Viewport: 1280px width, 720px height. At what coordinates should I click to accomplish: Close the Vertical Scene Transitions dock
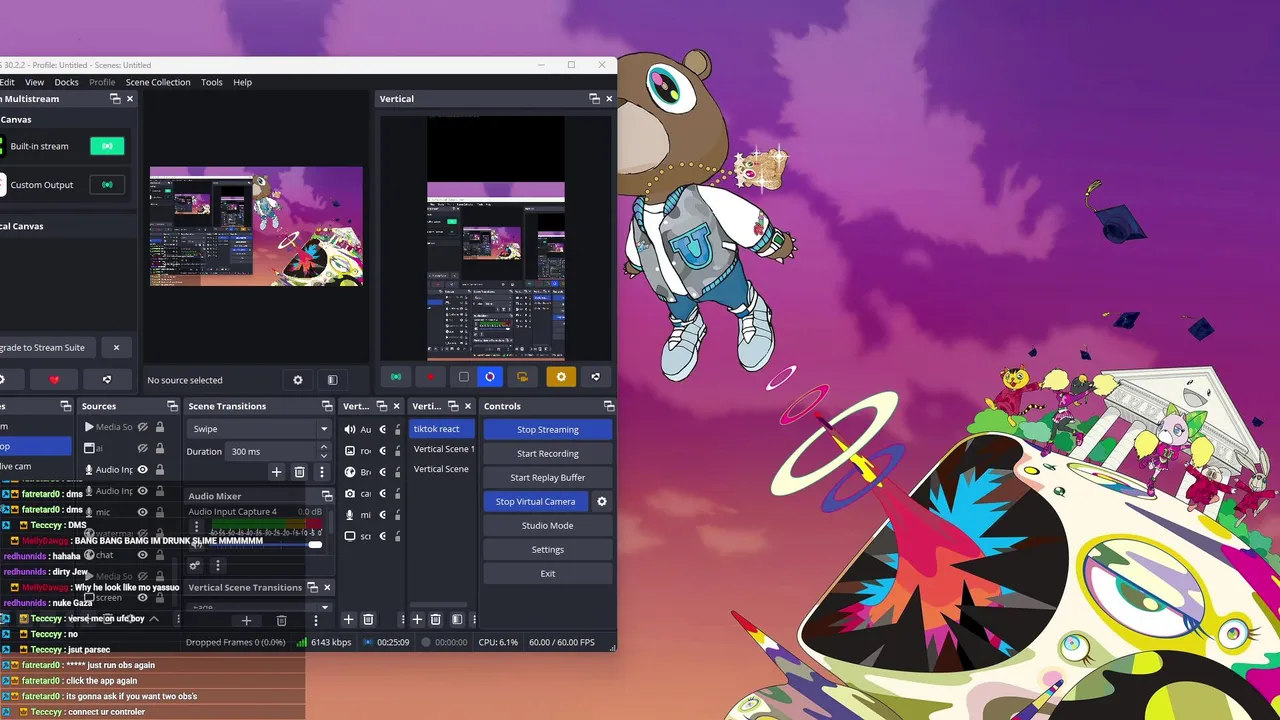pyautogui.click(x=327, y=587)
